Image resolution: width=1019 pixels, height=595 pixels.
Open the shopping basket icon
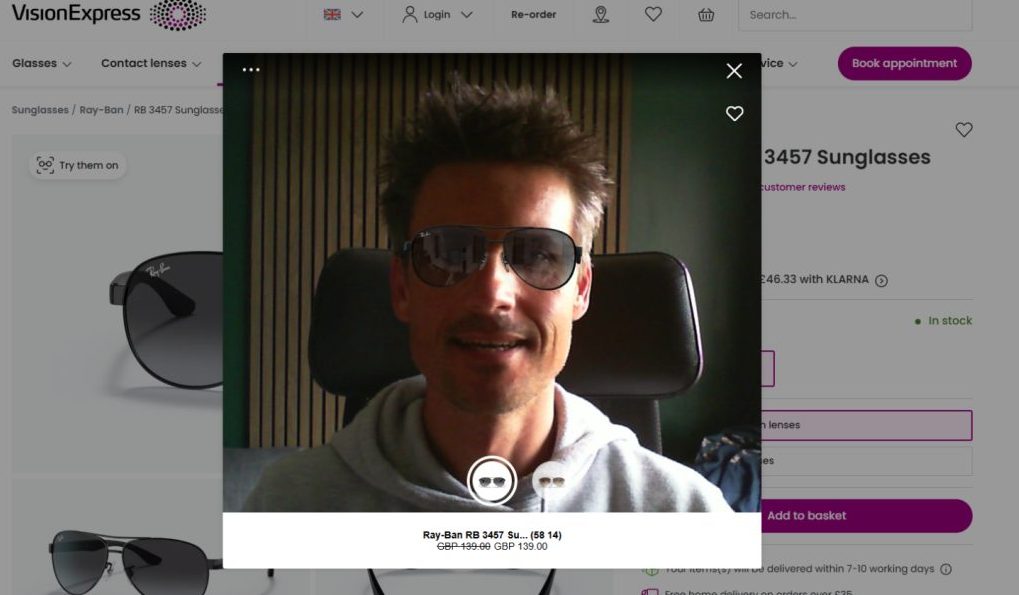706,15
